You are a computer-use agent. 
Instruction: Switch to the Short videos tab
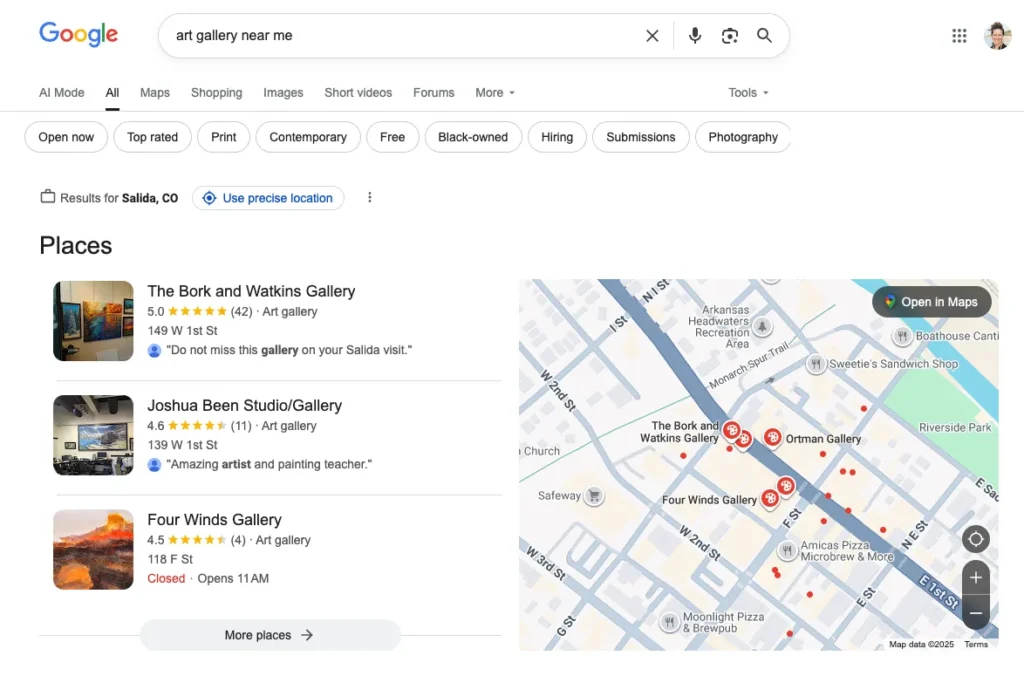click(358, 93)
